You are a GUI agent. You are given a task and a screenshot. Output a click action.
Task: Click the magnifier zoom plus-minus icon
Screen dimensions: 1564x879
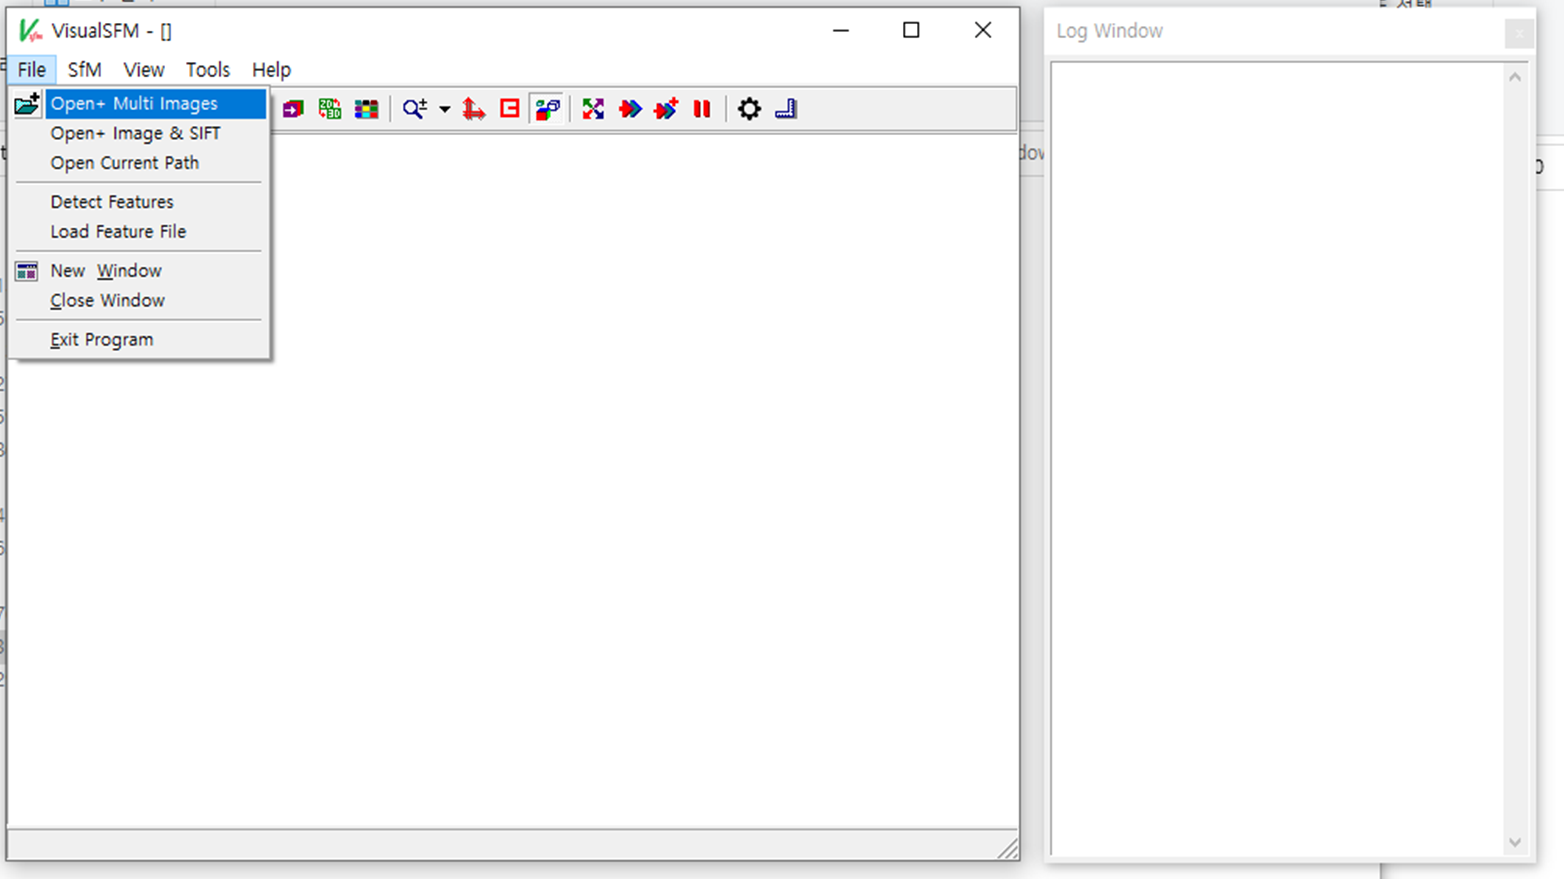[415, 109]
